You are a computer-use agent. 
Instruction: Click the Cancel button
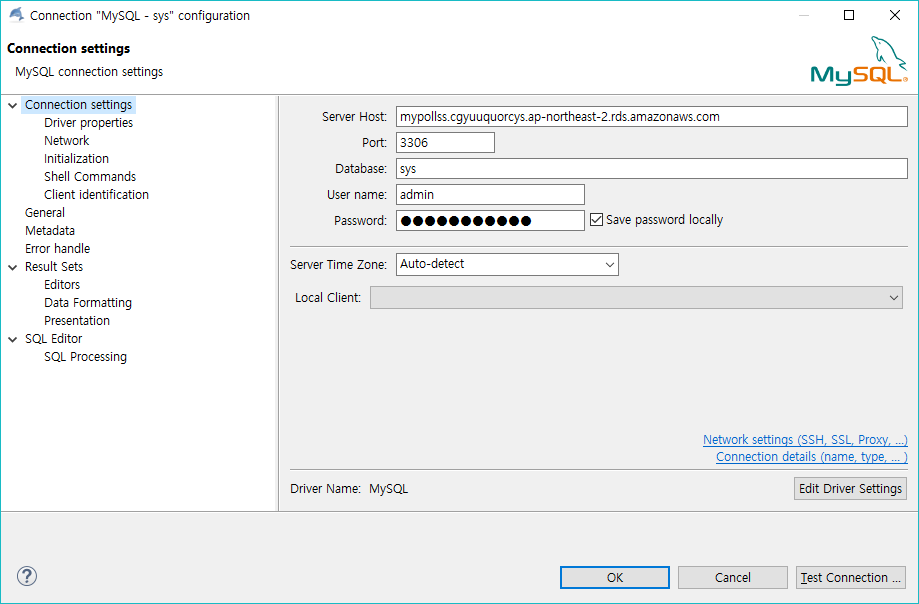(733, 578)
